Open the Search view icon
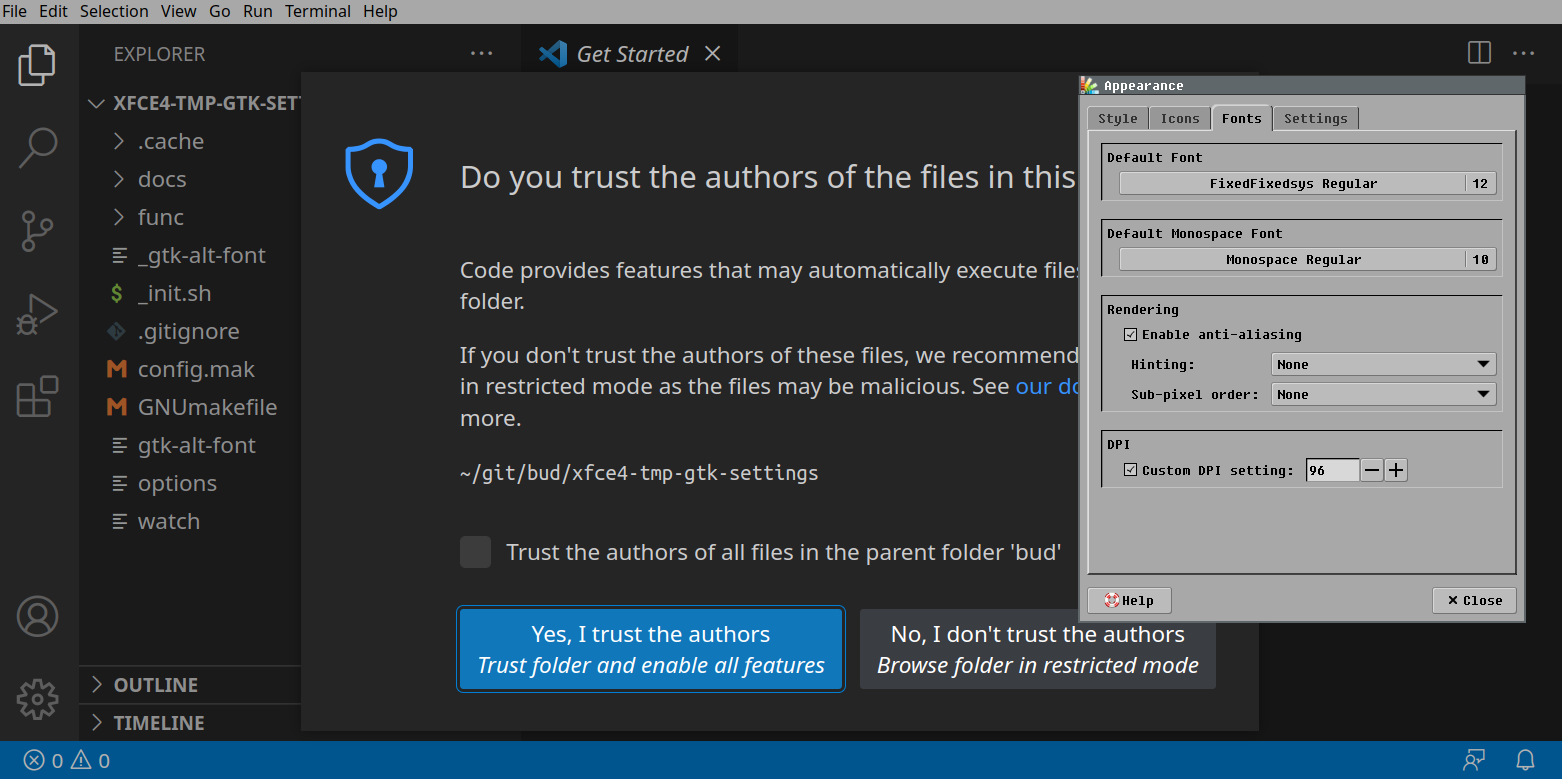Viewport: 1562px width, 779px height. point(37,148)
